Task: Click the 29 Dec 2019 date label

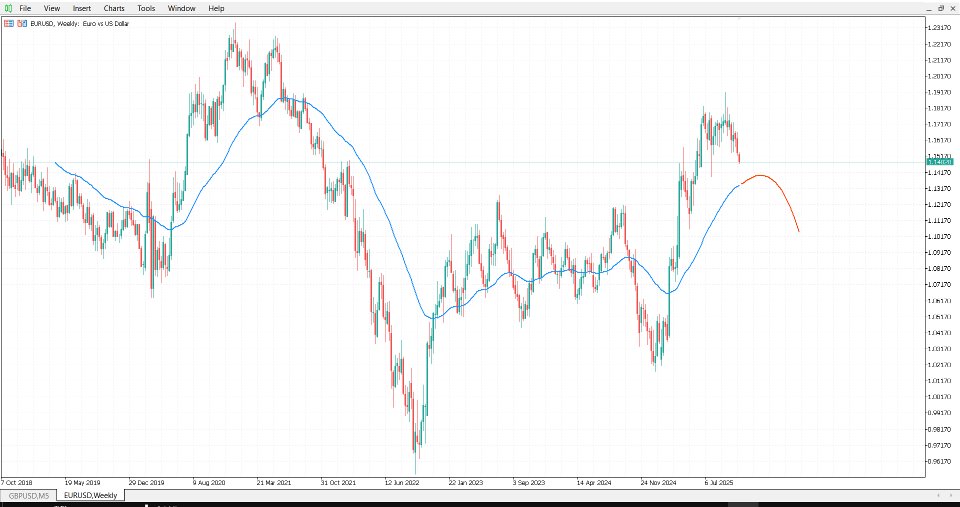Action: coord(146,482)
